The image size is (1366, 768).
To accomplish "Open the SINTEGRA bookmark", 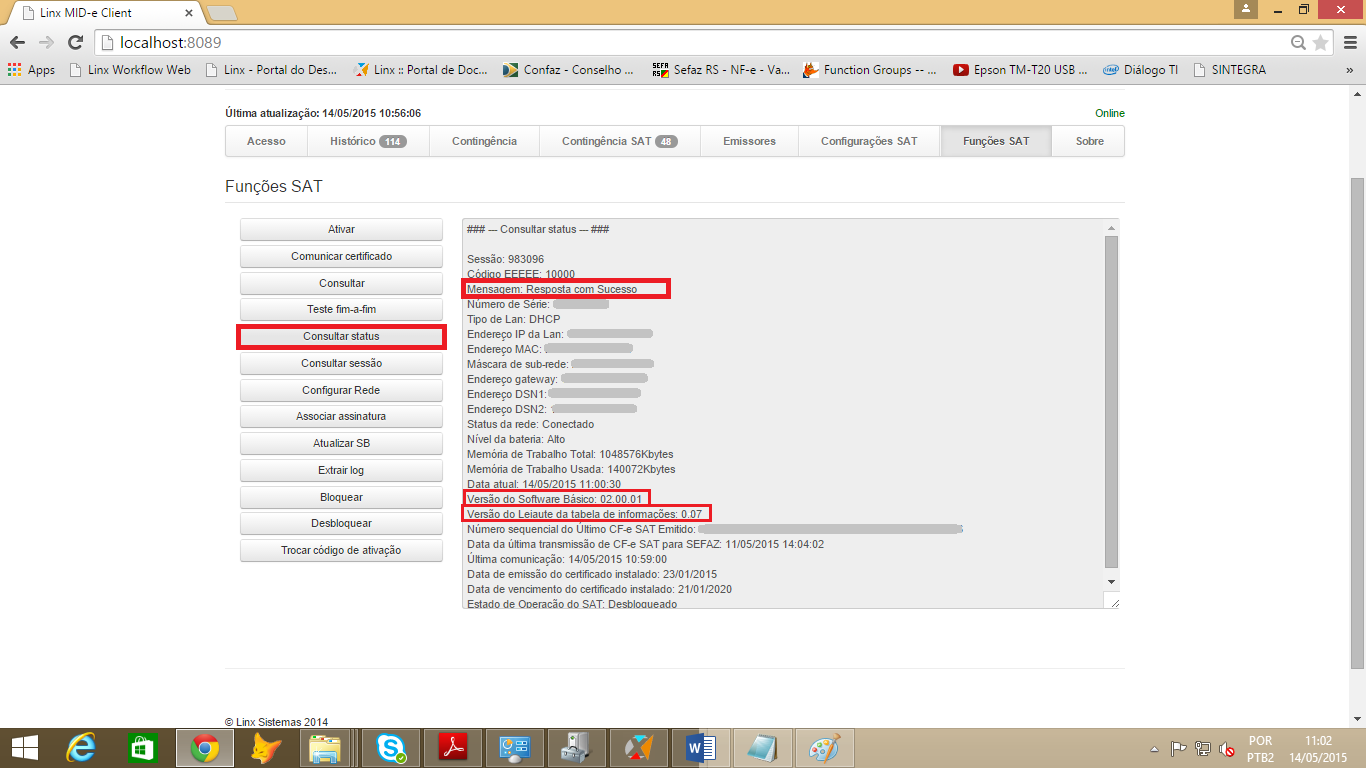I will (1230, 70).
